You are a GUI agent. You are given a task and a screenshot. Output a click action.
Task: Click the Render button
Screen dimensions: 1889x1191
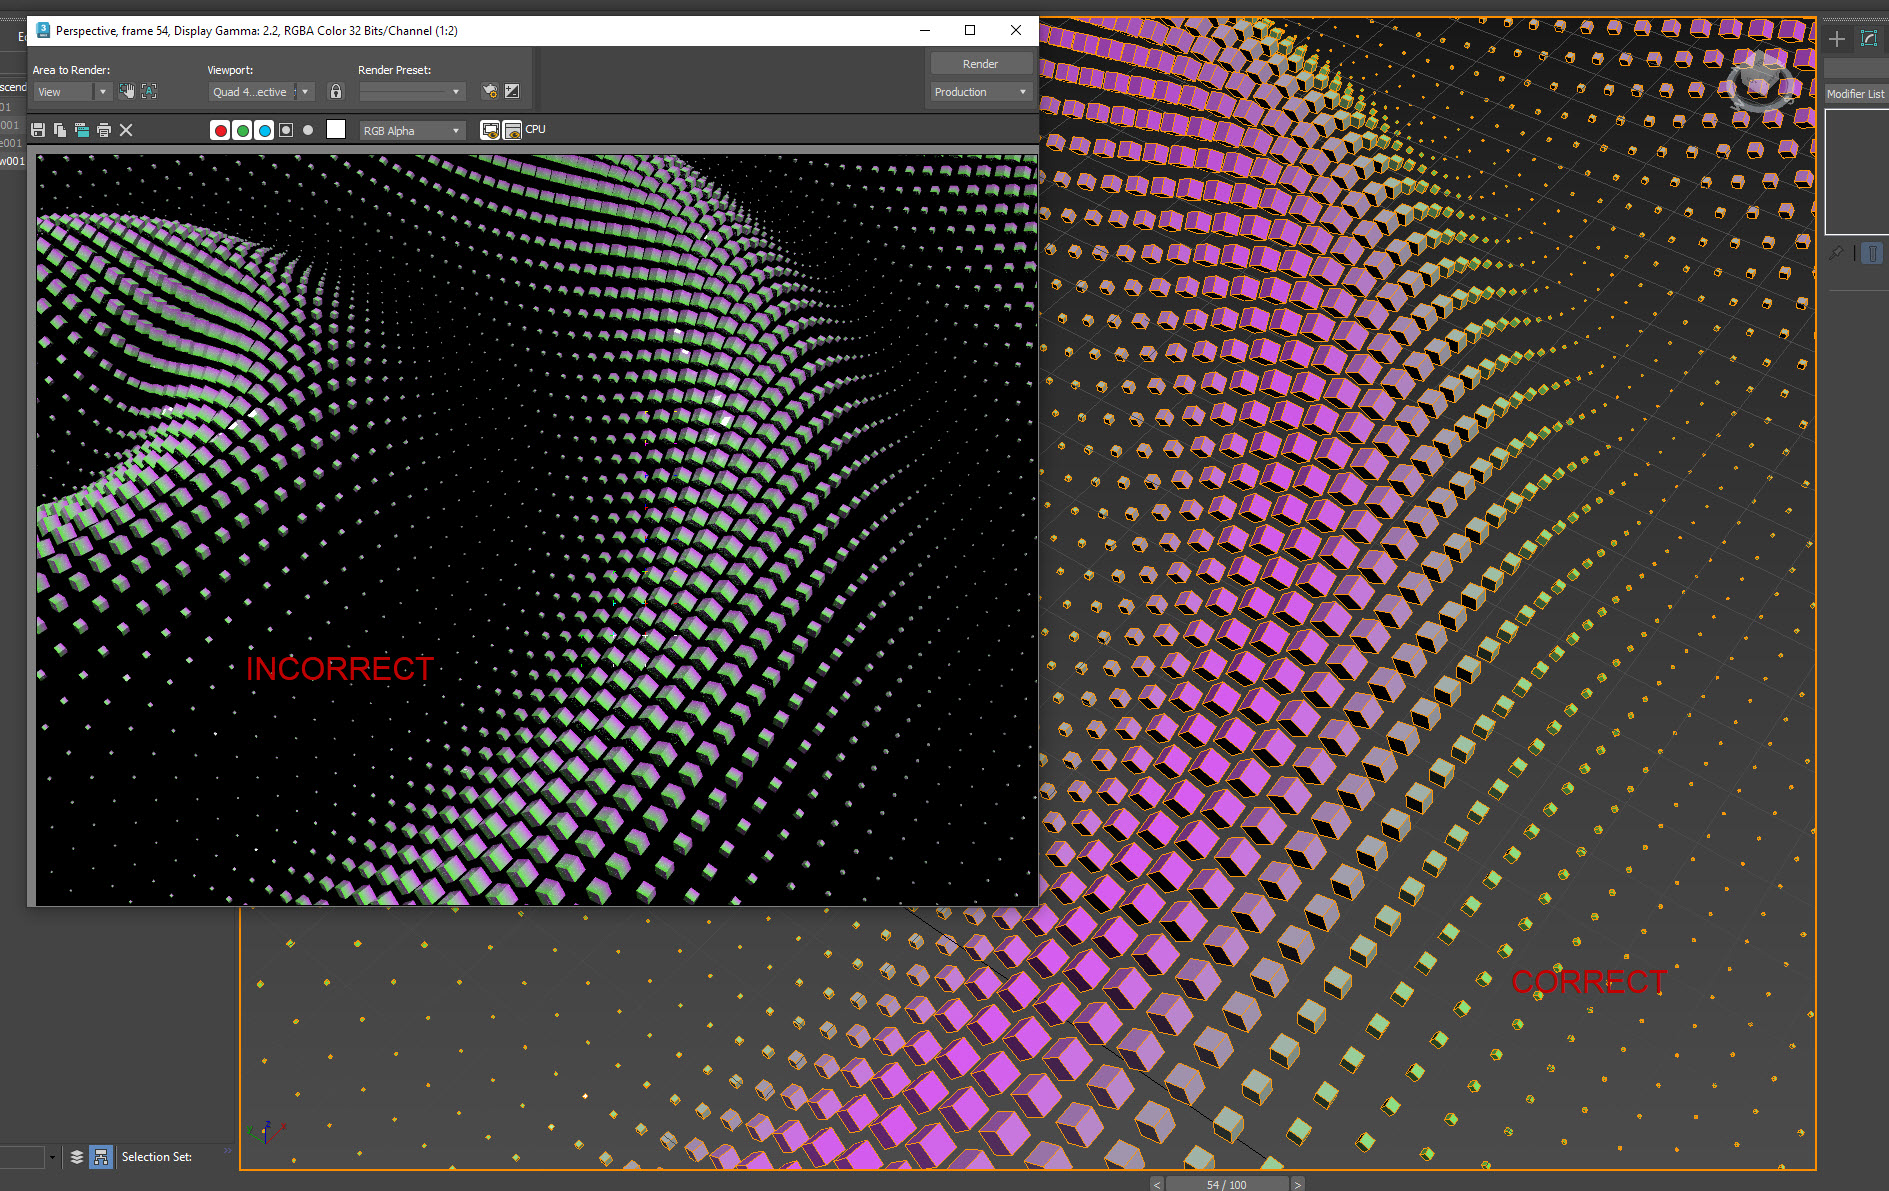980,64
